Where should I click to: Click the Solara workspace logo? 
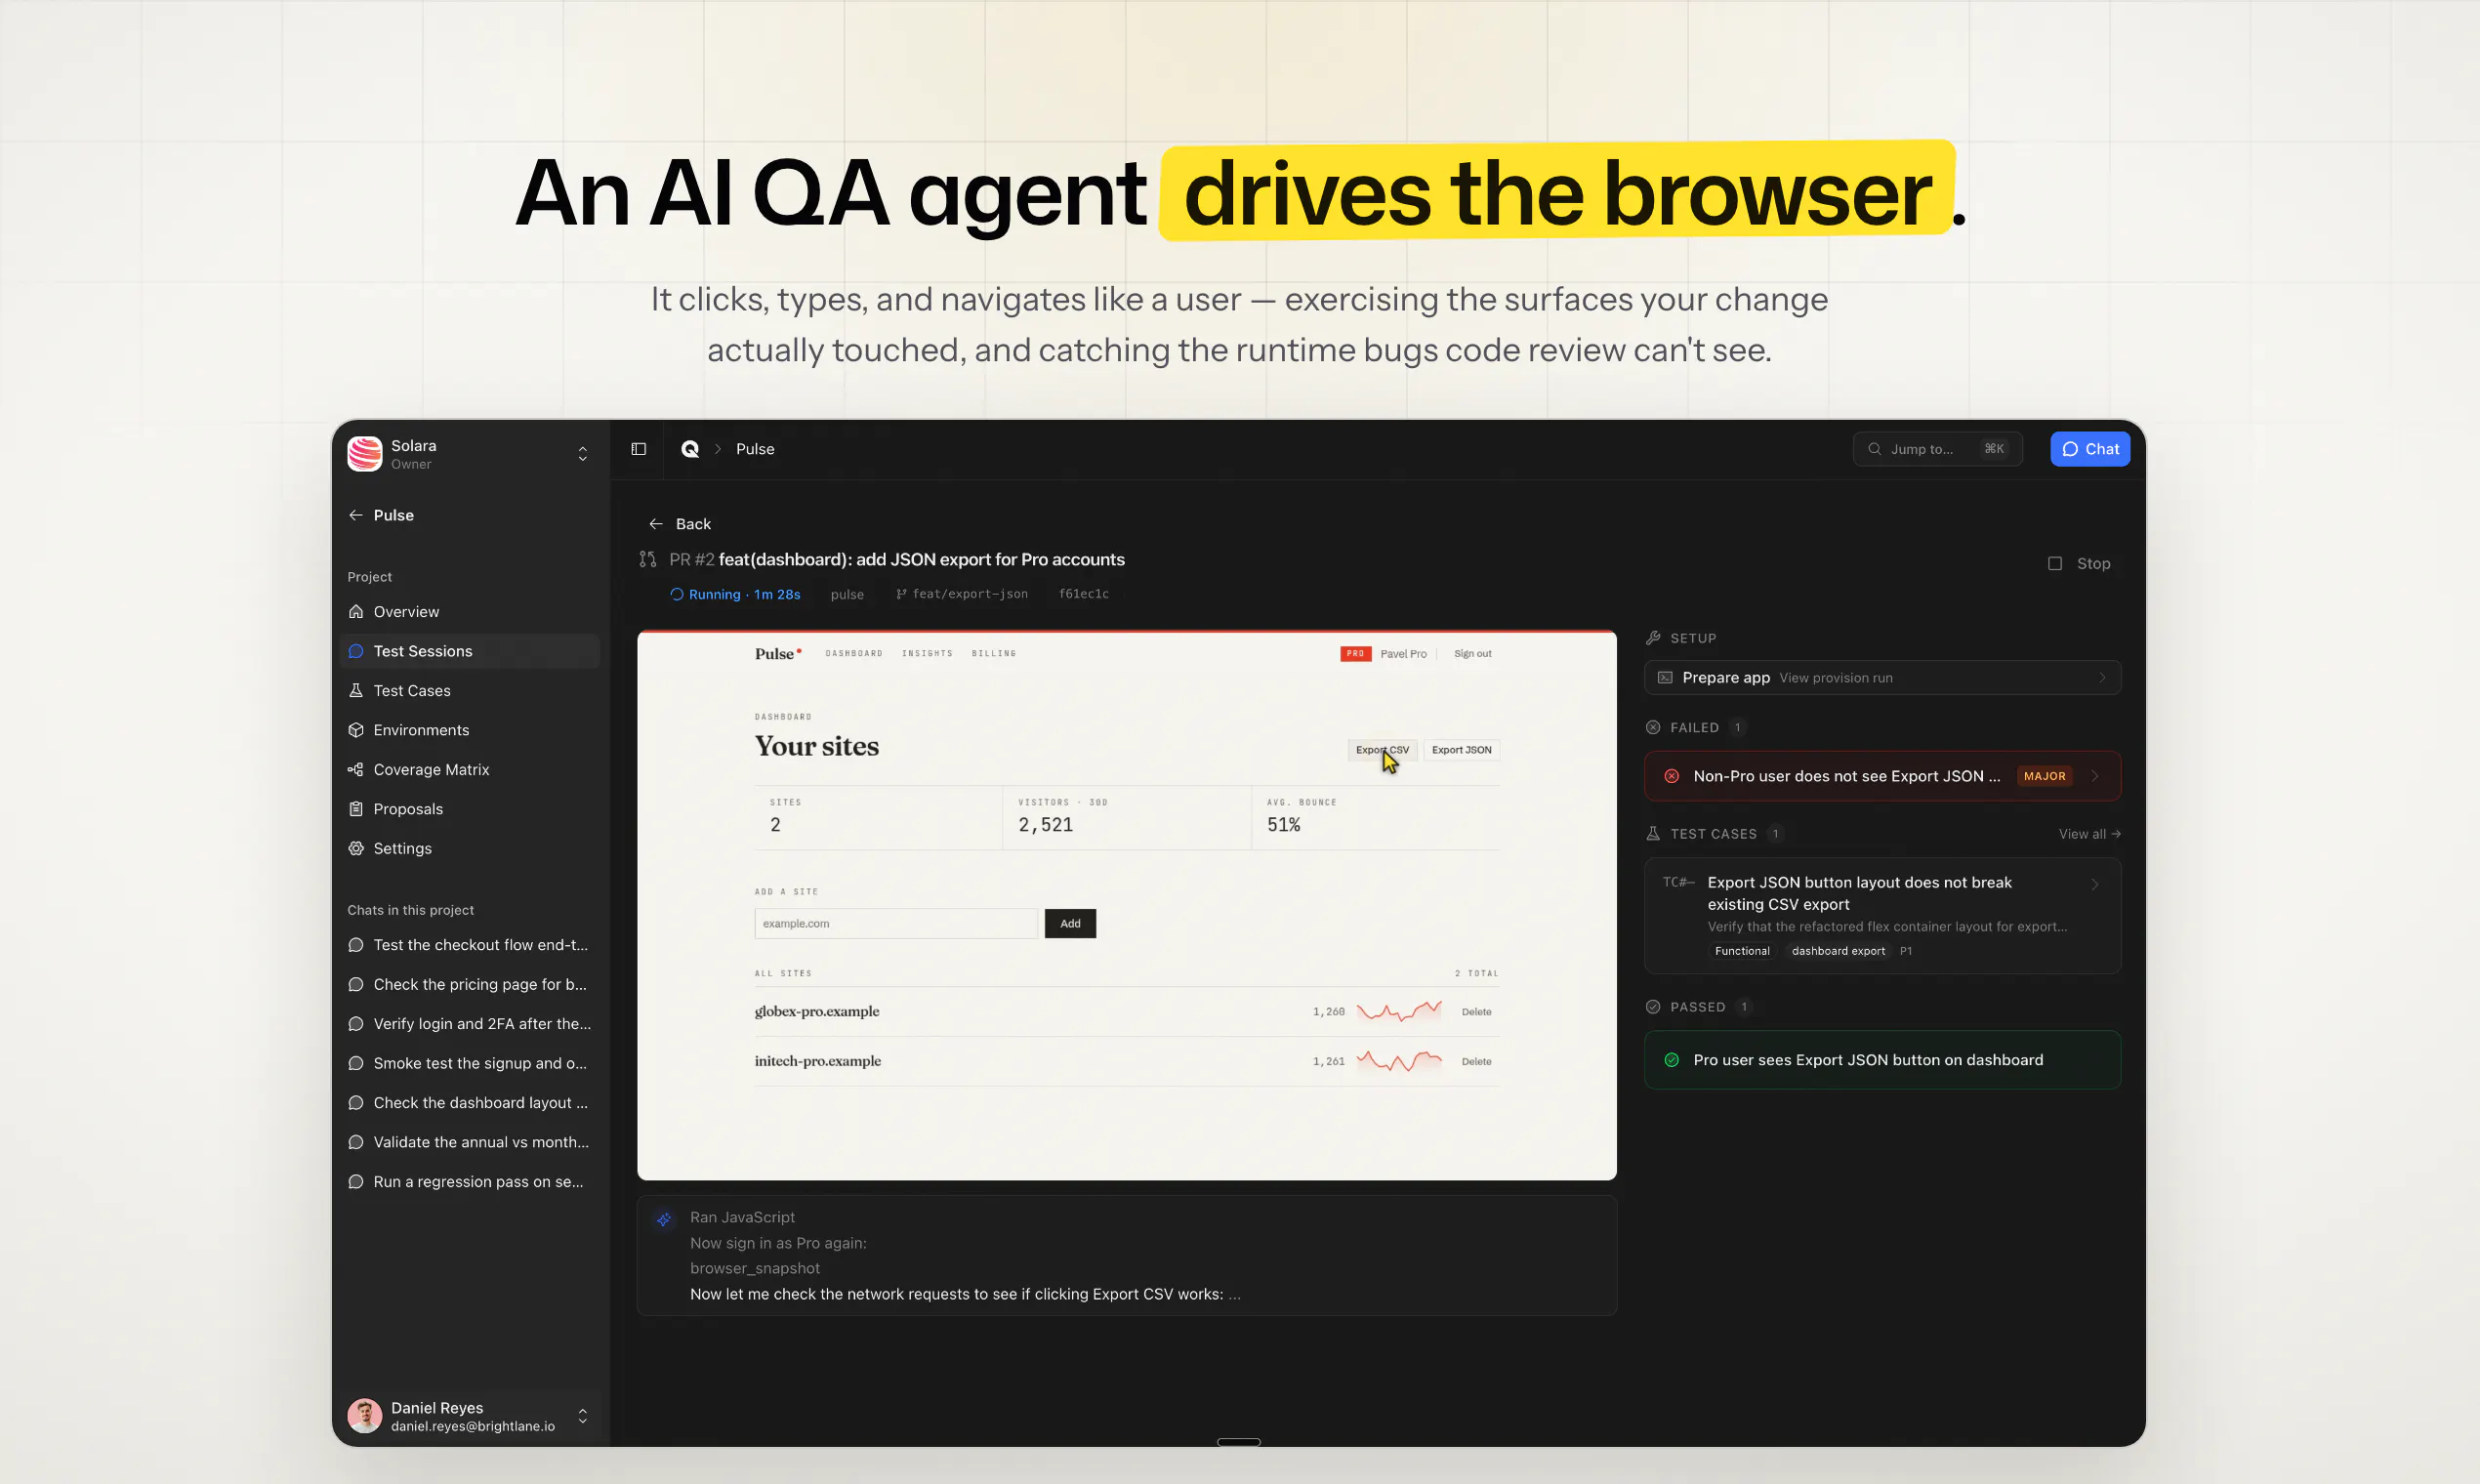[364, 453]
